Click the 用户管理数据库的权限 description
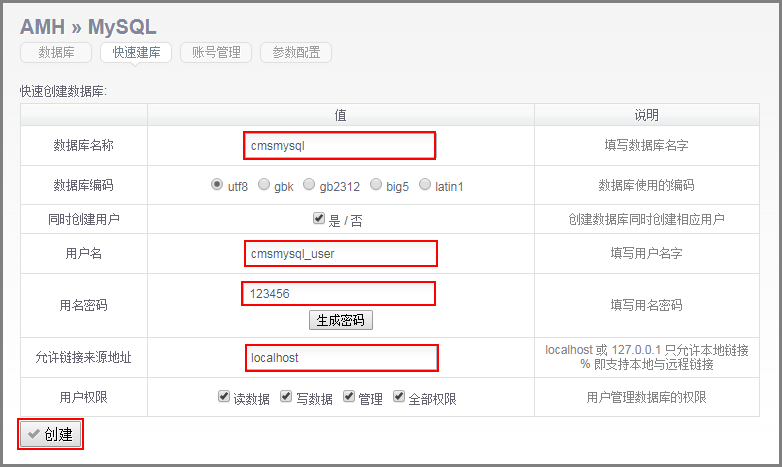This screenshot has width=782, height=467. (647, 397)
